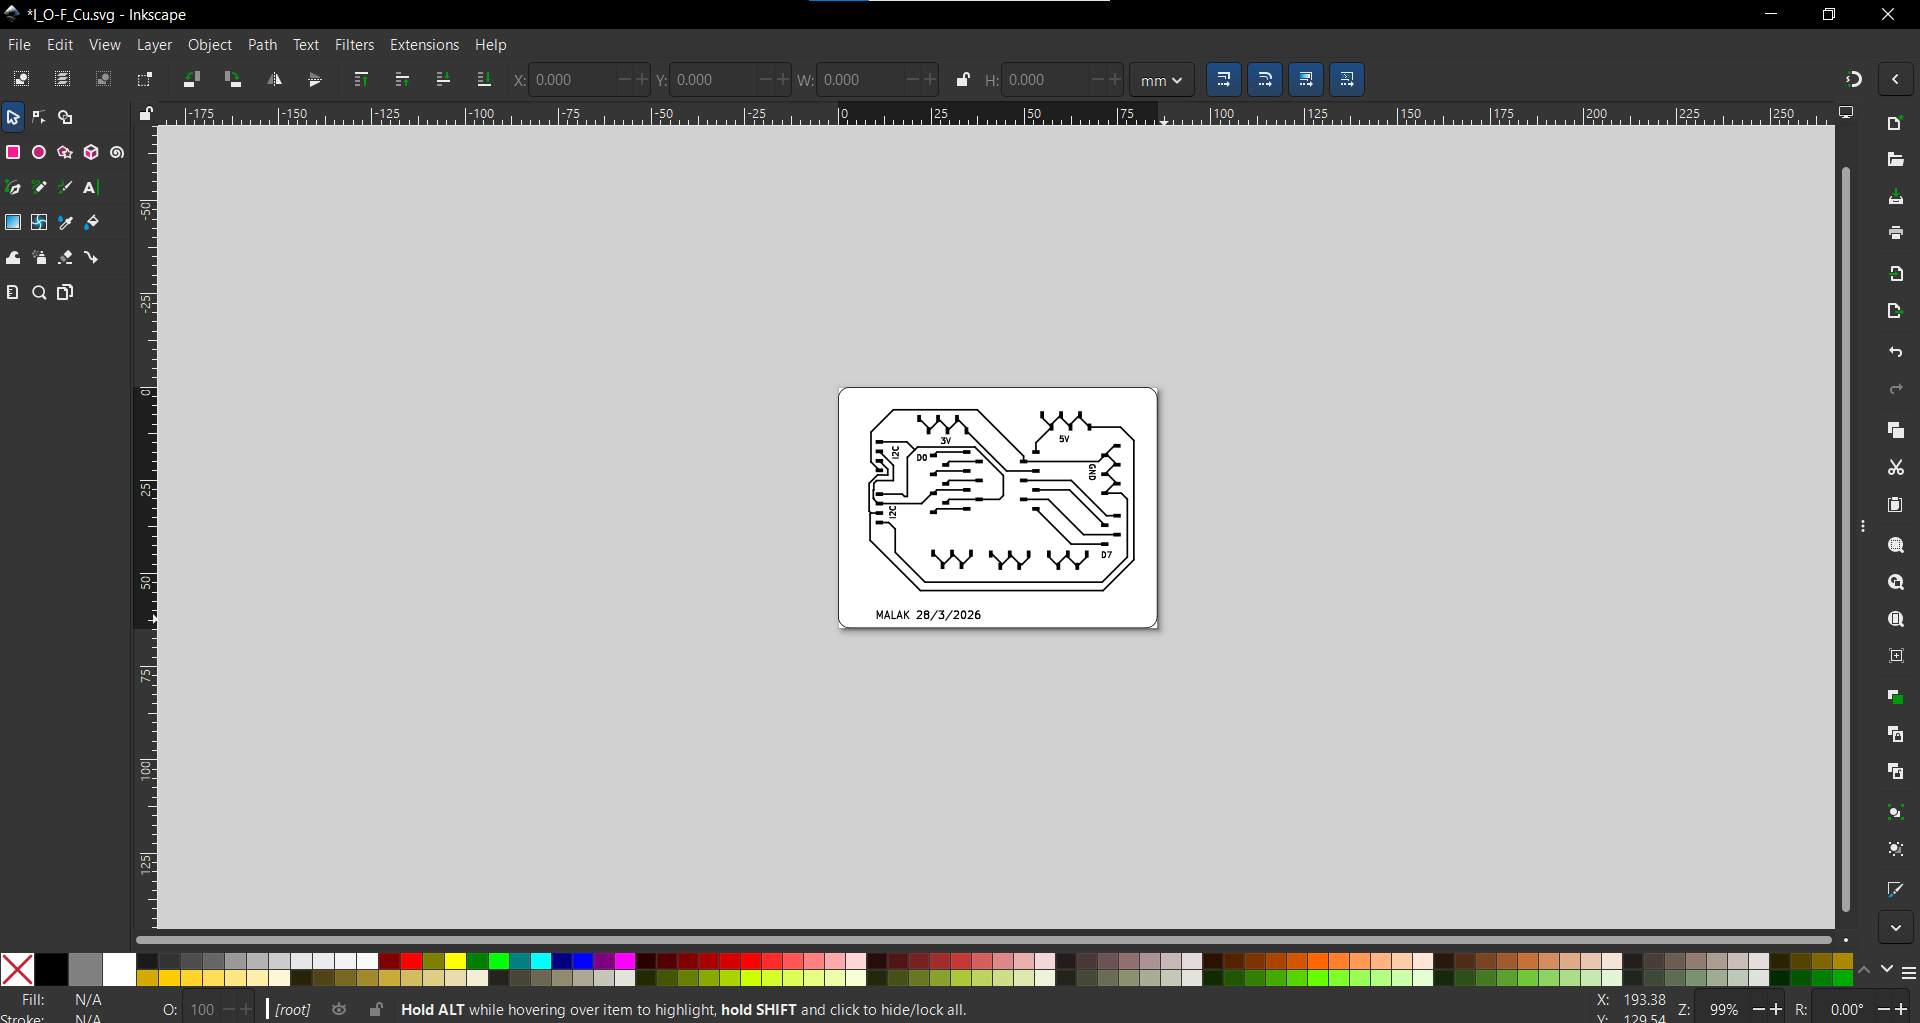Expand the bottom chevron on the right sidebar
This screenshot has width=1920, height=1023.
click(x=1896, y=927)
